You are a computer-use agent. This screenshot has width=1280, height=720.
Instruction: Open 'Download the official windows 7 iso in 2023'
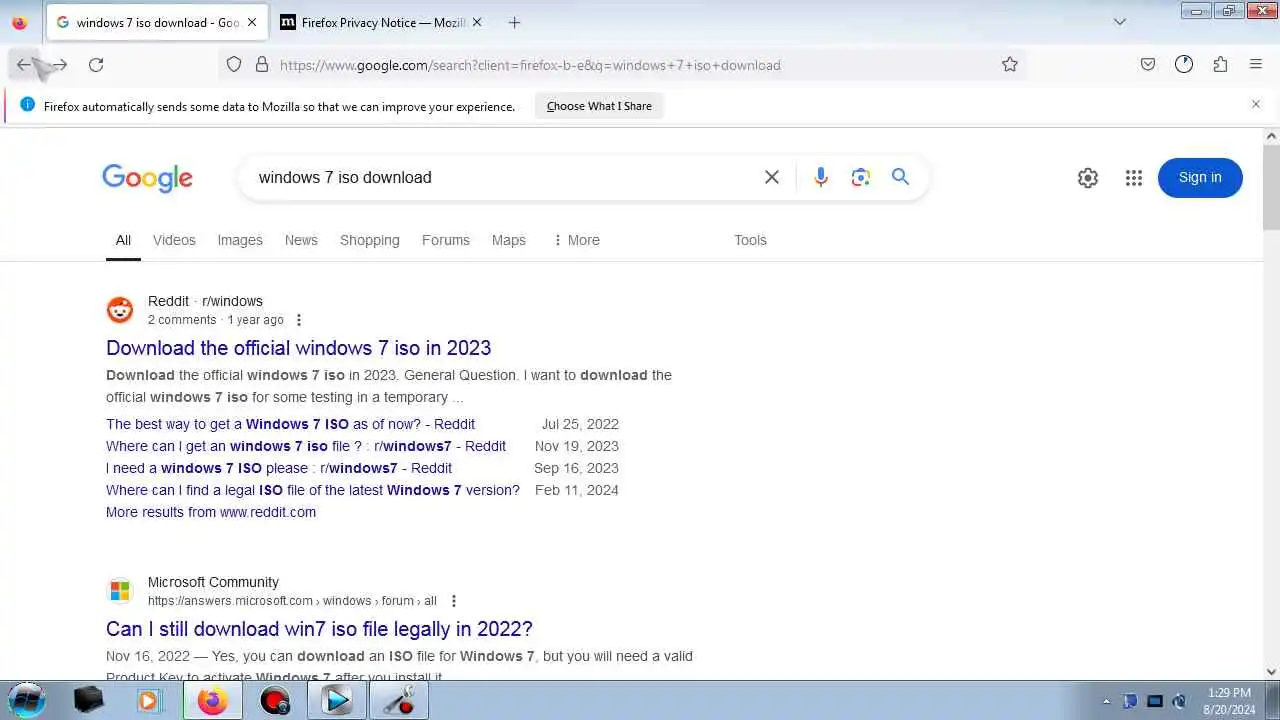299,348
